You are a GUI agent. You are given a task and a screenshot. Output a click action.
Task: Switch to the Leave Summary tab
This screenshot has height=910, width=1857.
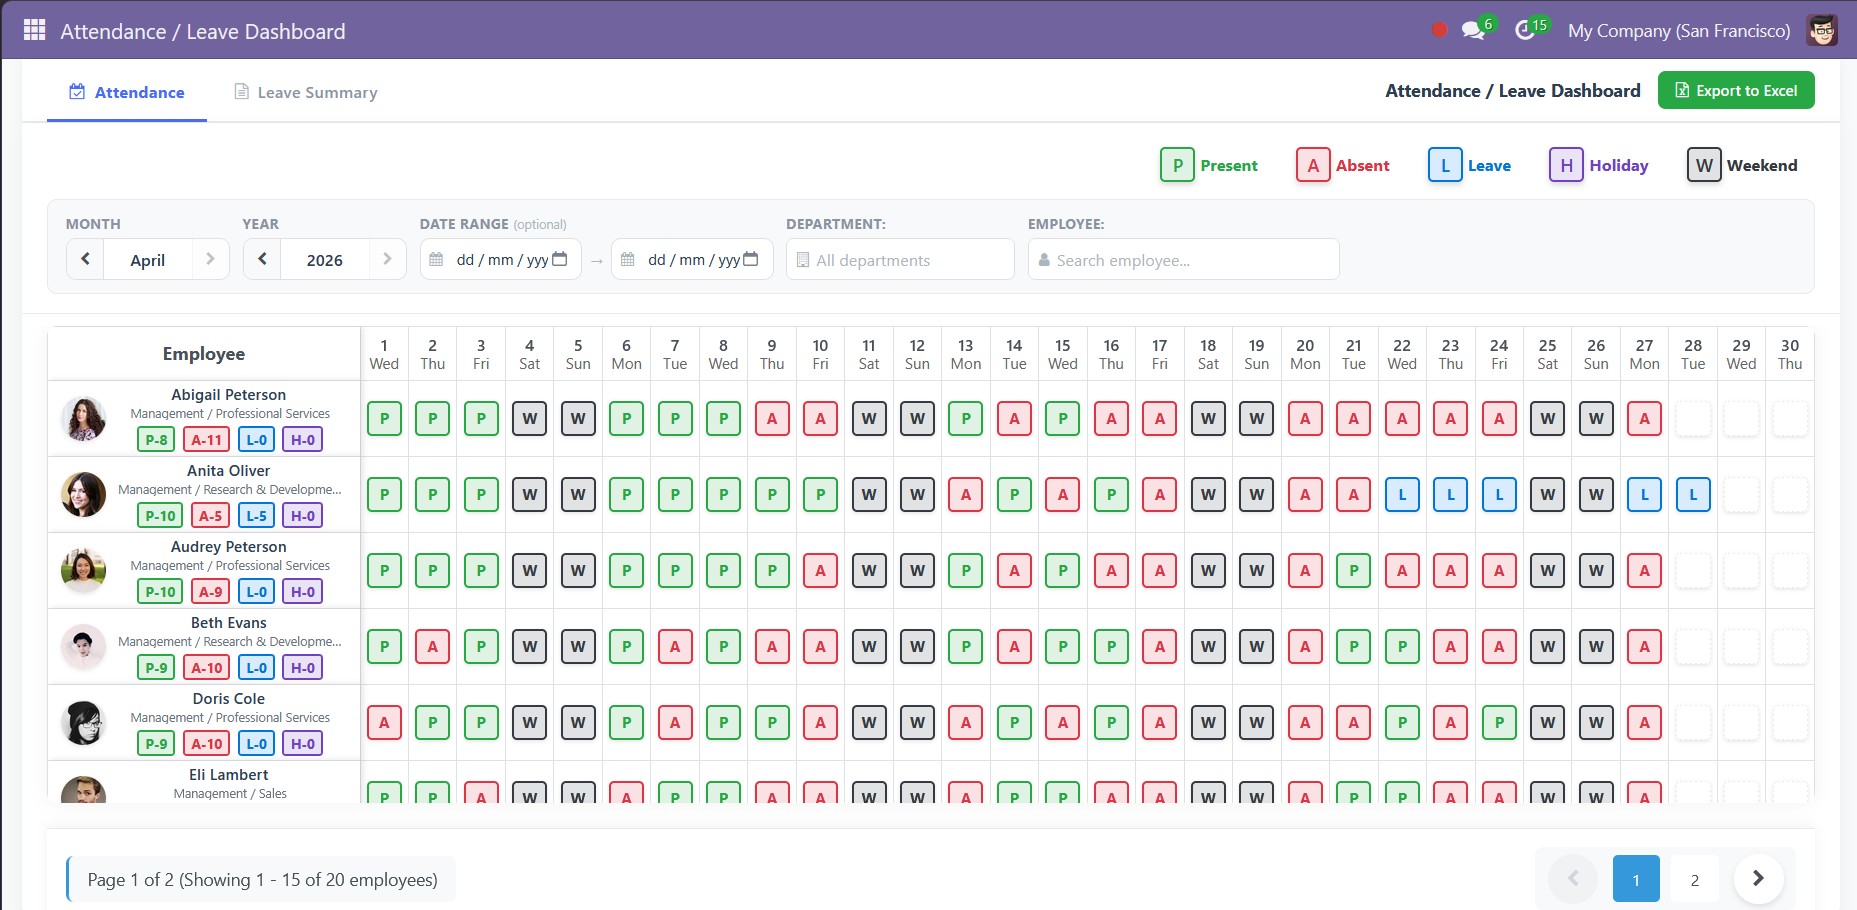coord(306,92)
